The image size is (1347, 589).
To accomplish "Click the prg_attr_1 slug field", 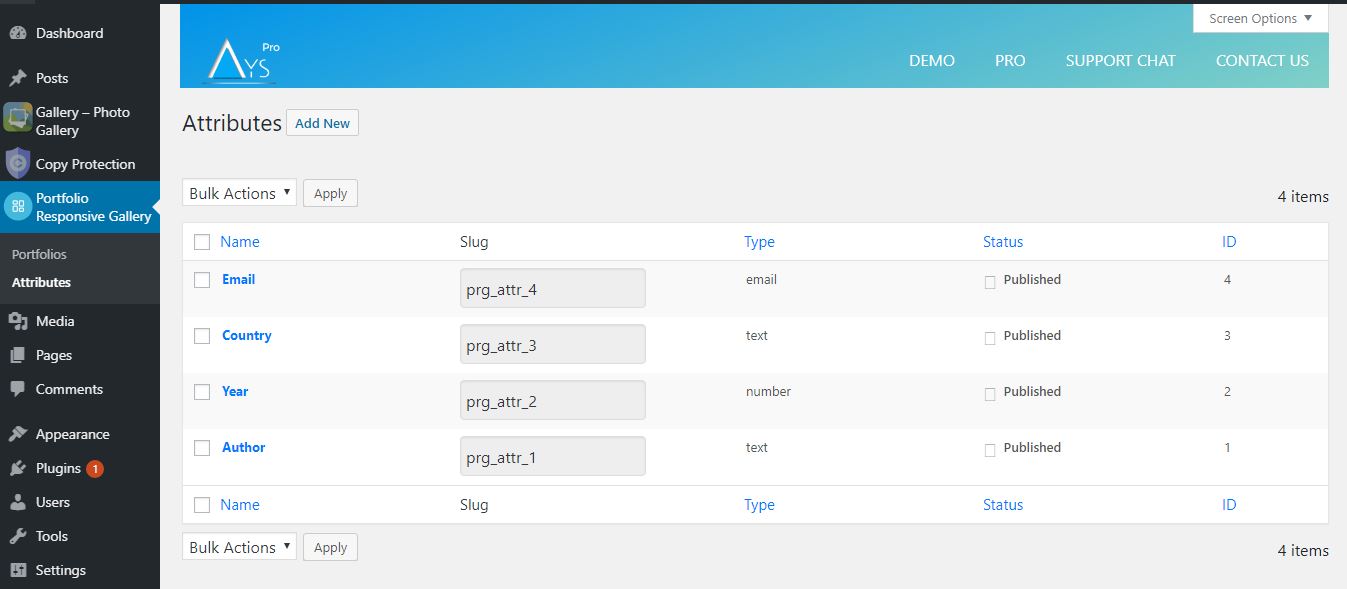I will 552,456.
